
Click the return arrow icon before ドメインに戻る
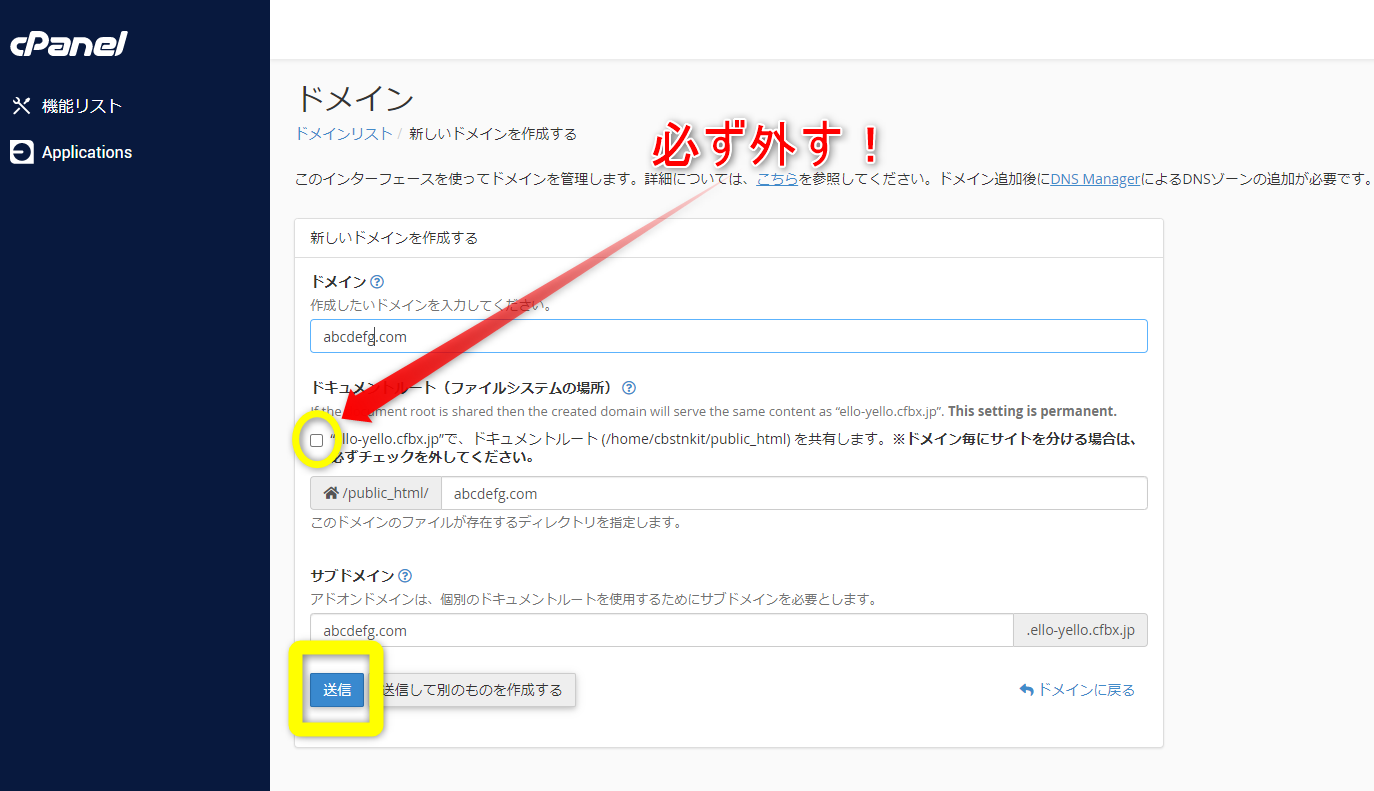click(x=1026, y=690)
